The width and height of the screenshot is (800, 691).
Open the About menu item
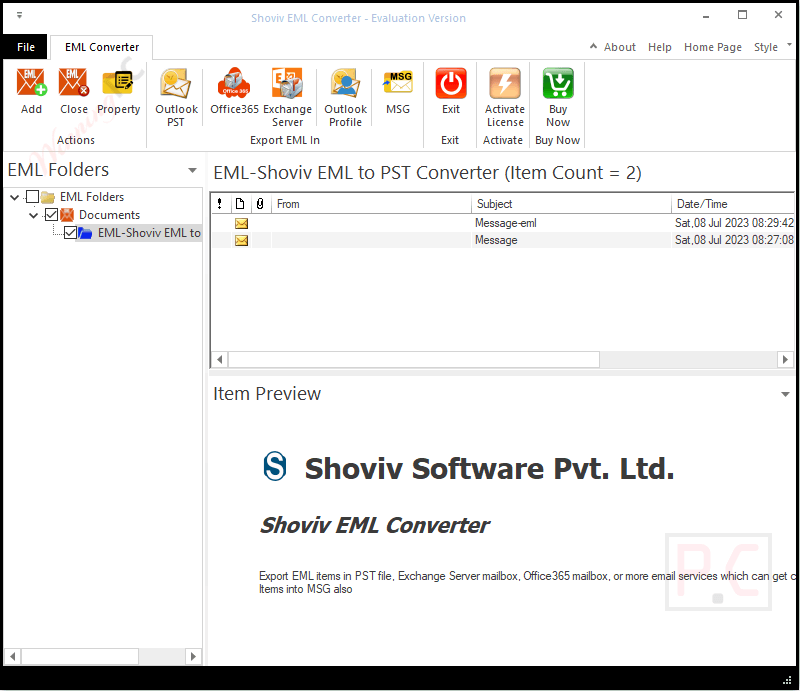tap(619, 47)
